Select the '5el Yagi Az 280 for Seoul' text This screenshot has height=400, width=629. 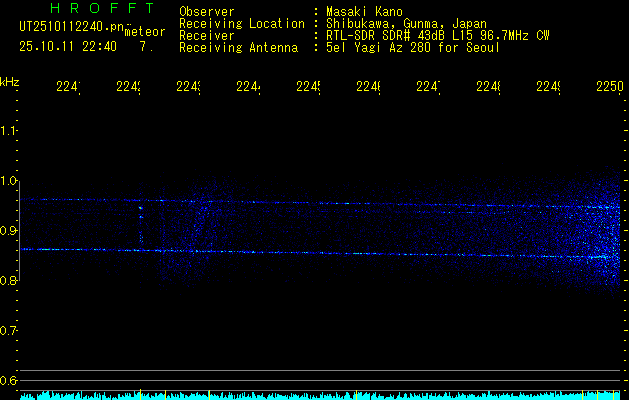point(413,47)
